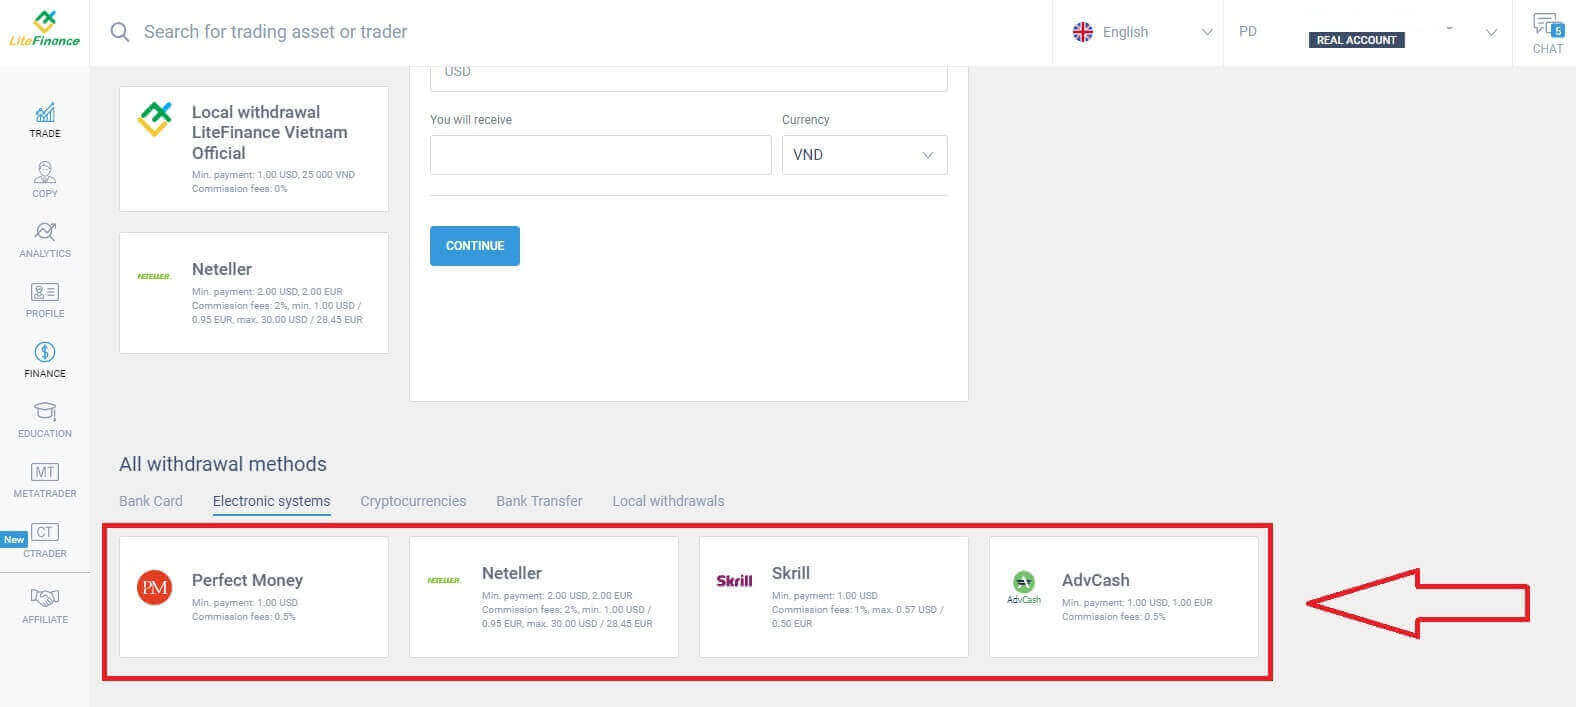Expand the PD account dropdown arrow

[1491, 32]
